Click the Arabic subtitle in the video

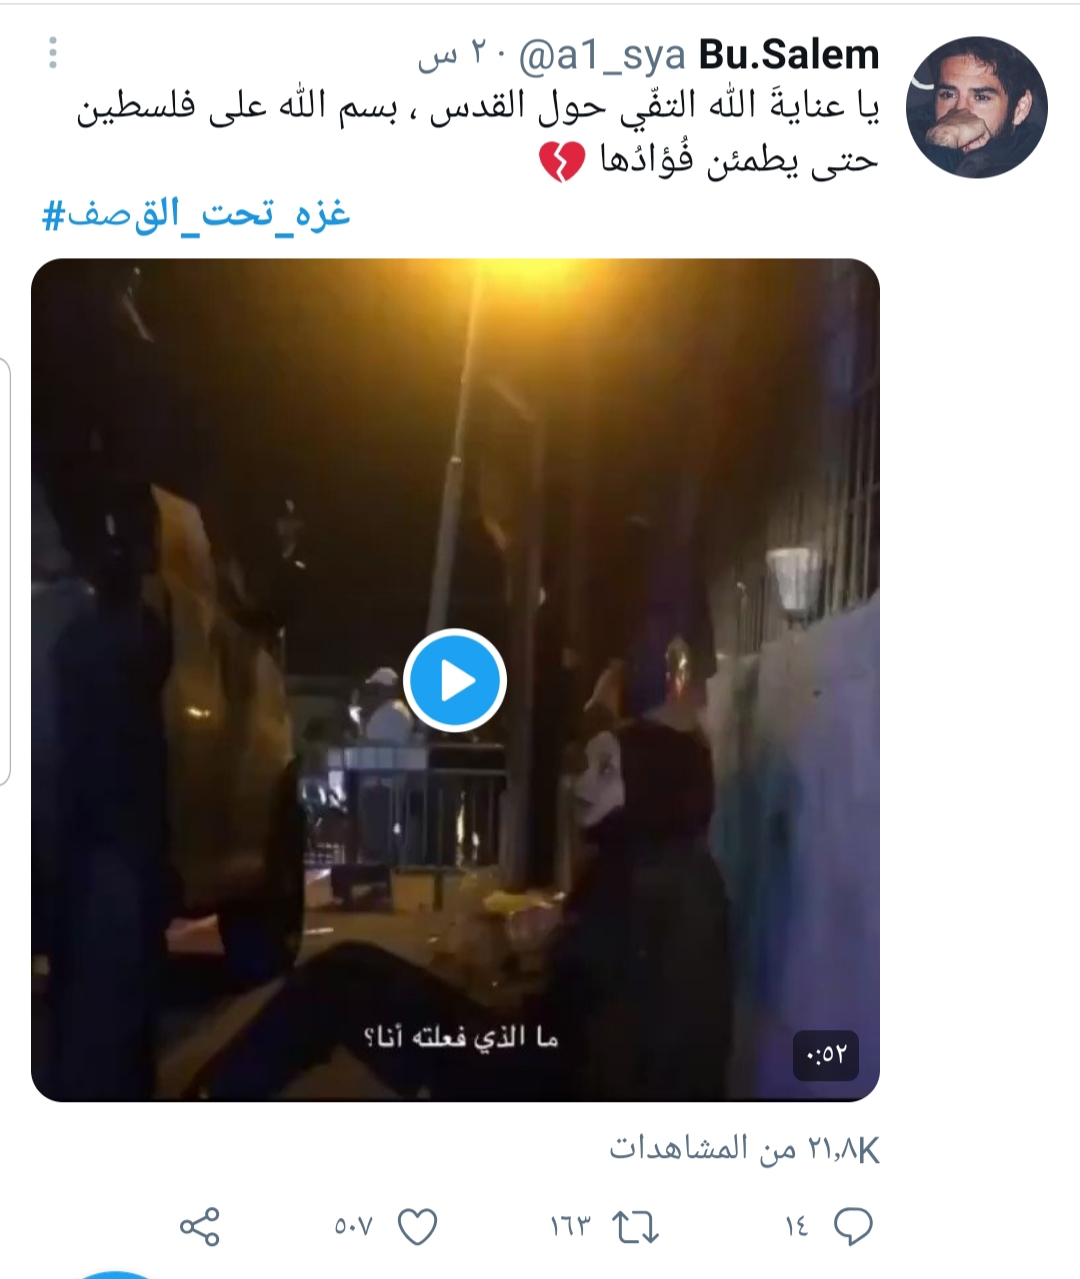(461, 1037)
